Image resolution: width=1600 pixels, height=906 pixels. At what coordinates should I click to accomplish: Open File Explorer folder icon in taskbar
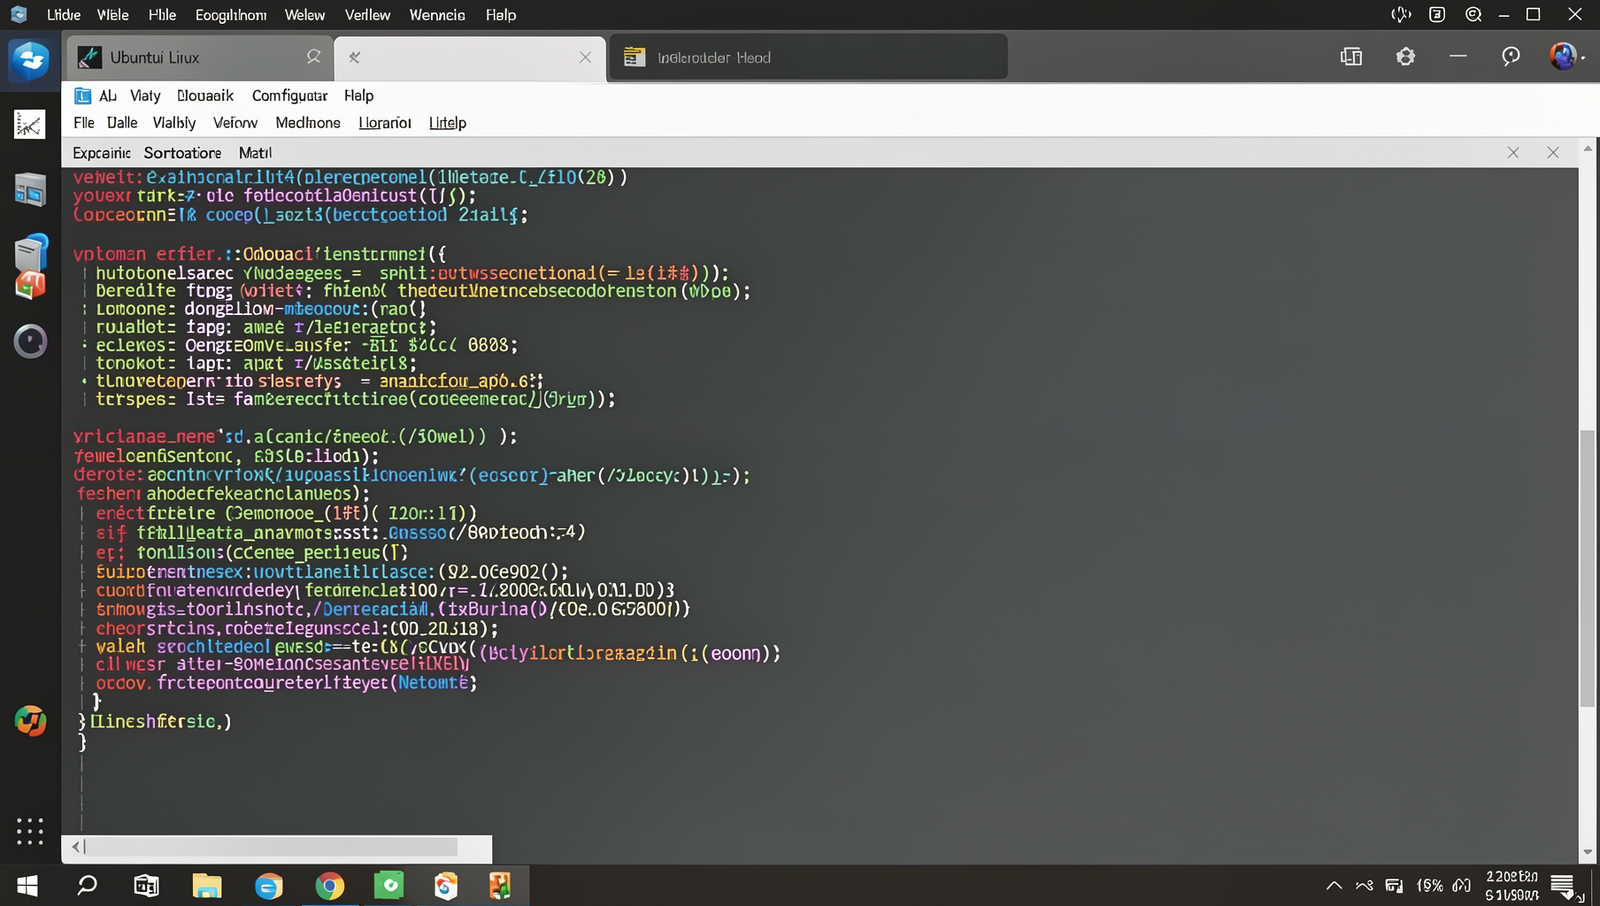207,885
